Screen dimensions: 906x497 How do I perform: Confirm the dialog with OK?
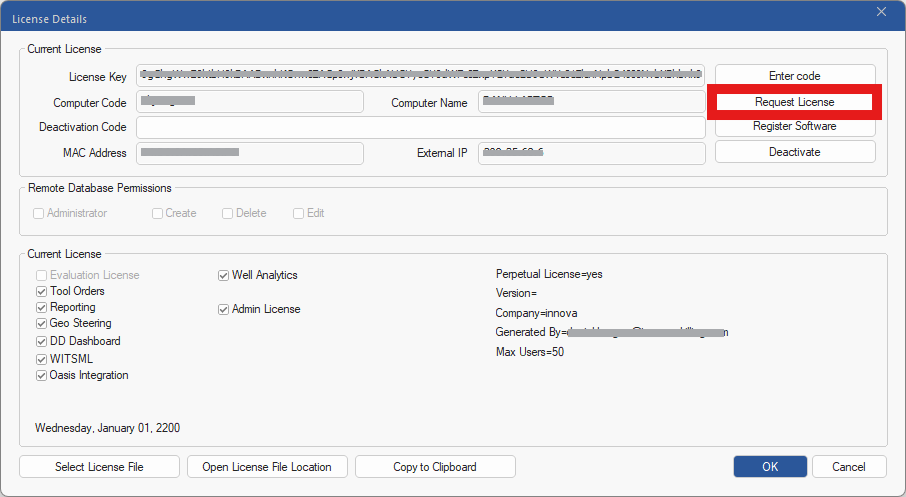click(x=770, y=466)
